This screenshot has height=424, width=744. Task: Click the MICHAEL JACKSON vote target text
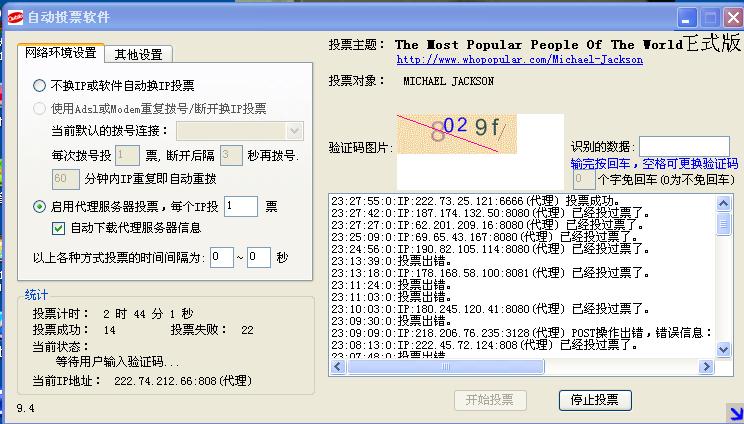(448, 81)
